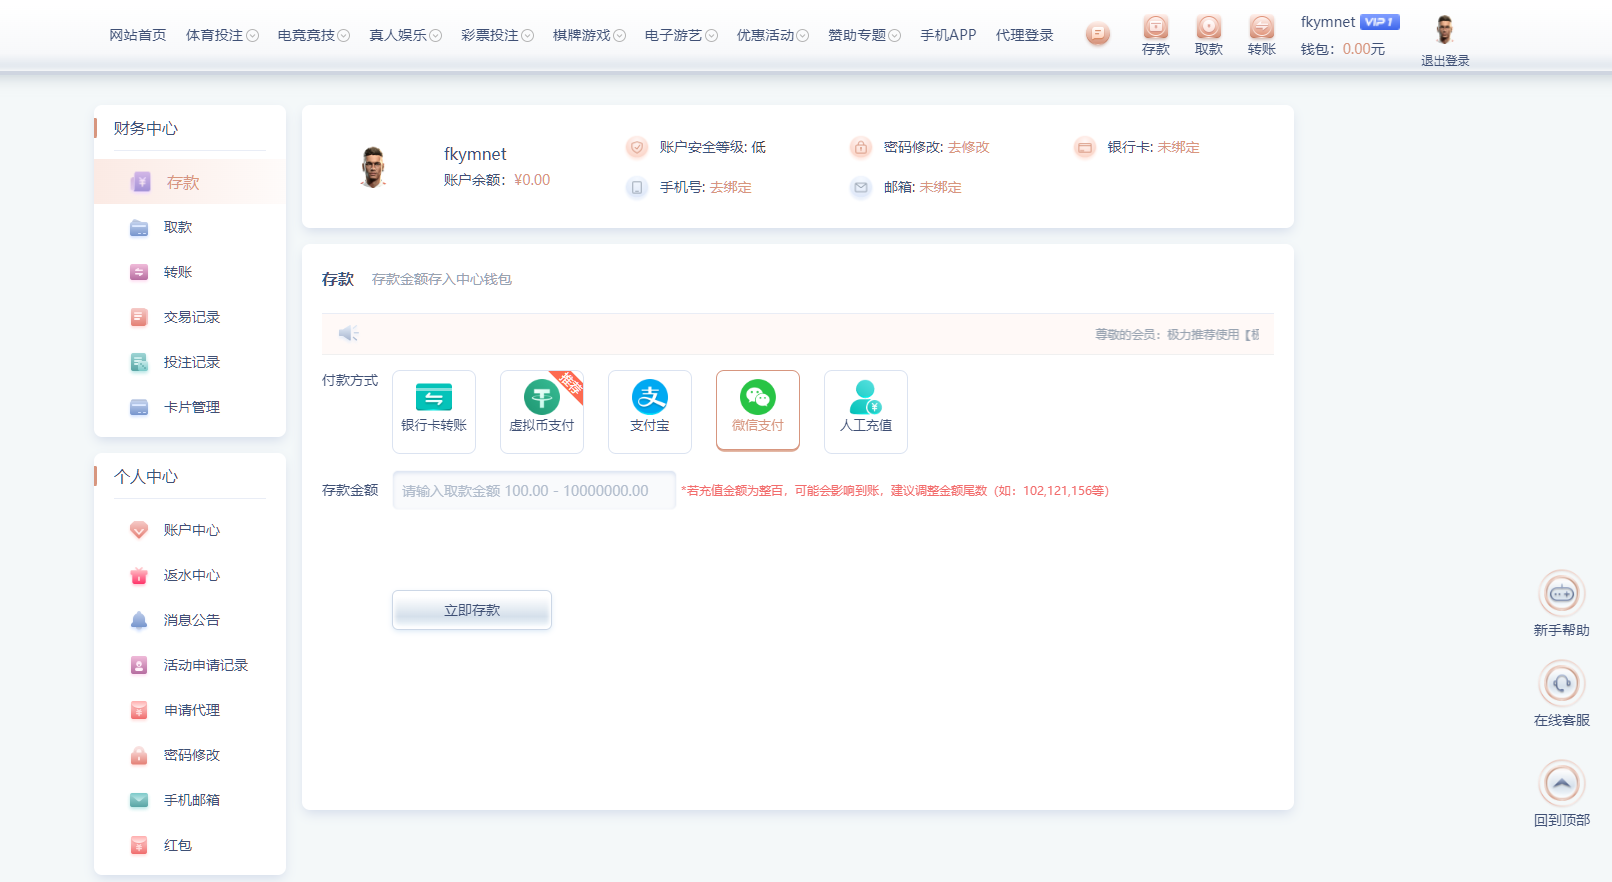Open the orange message icon in header
This screenshot has width=1612, height=882.
click(1098, 34)
